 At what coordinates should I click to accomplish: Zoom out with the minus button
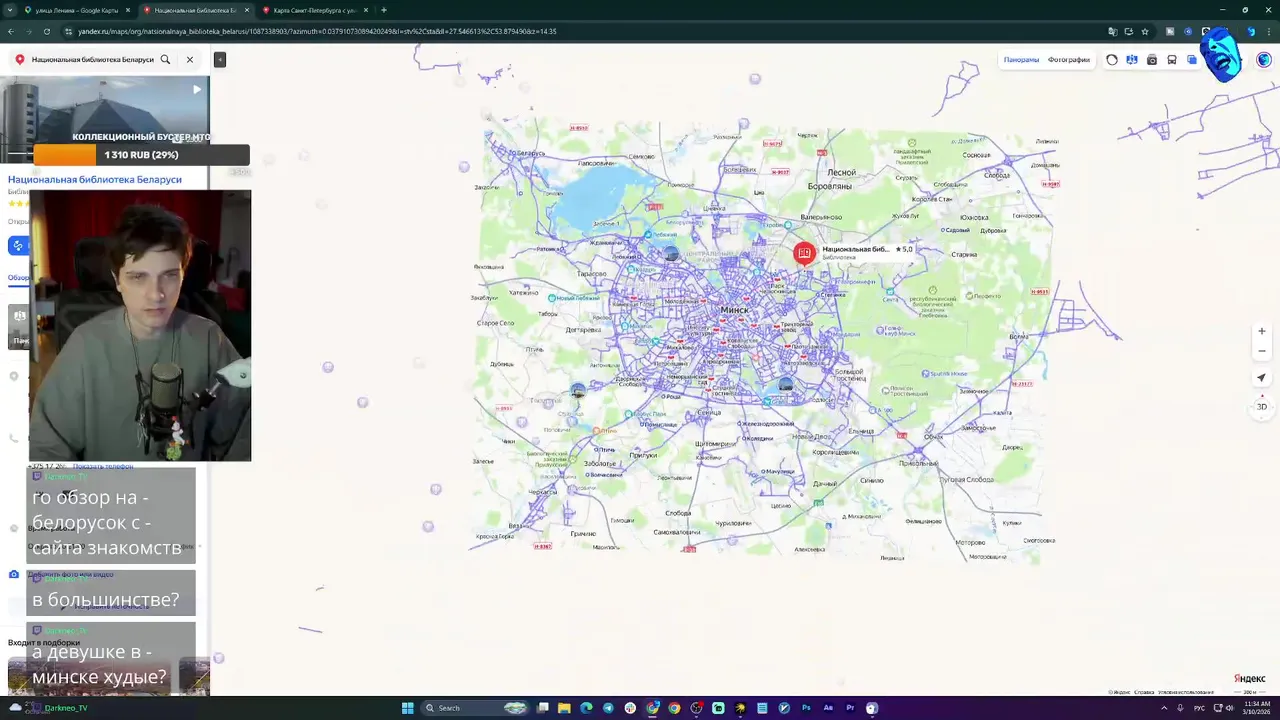point(1262,351)
